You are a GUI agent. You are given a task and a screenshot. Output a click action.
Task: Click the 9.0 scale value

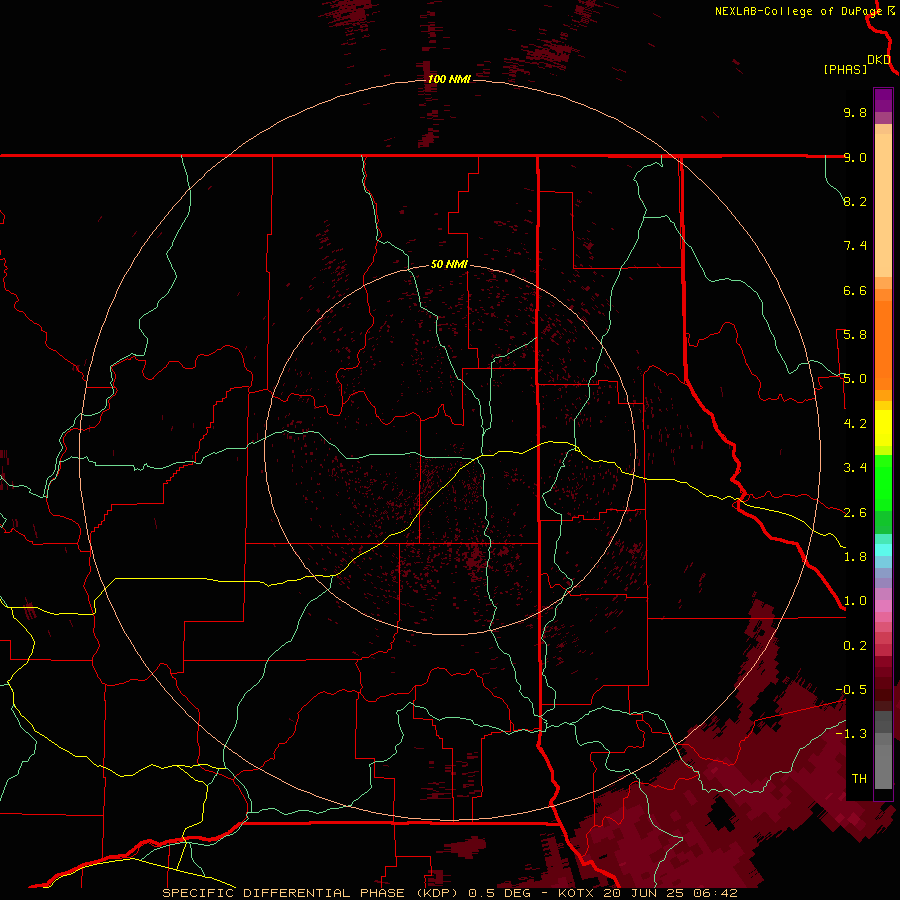click(x=855, y=157)
